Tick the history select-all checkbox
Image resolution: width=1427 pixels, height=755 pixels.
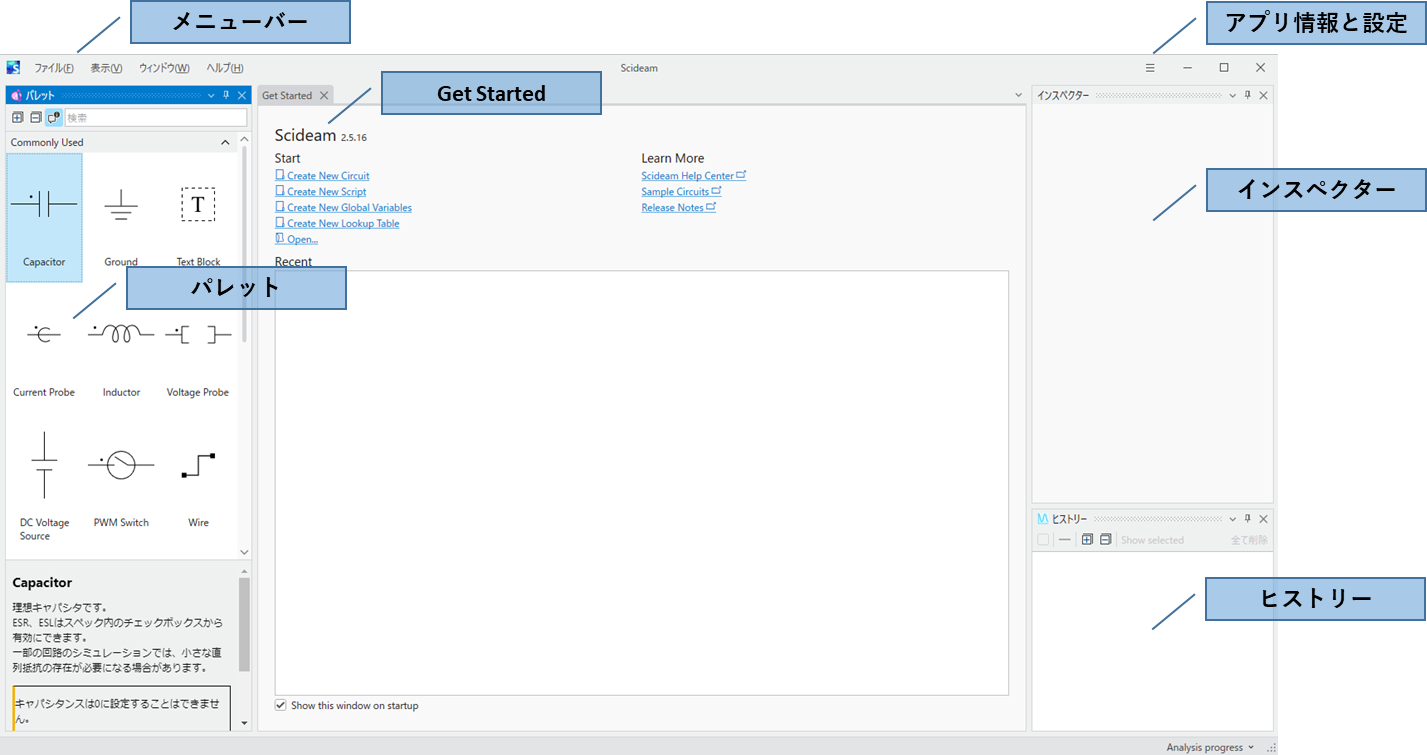[1043, 540]
